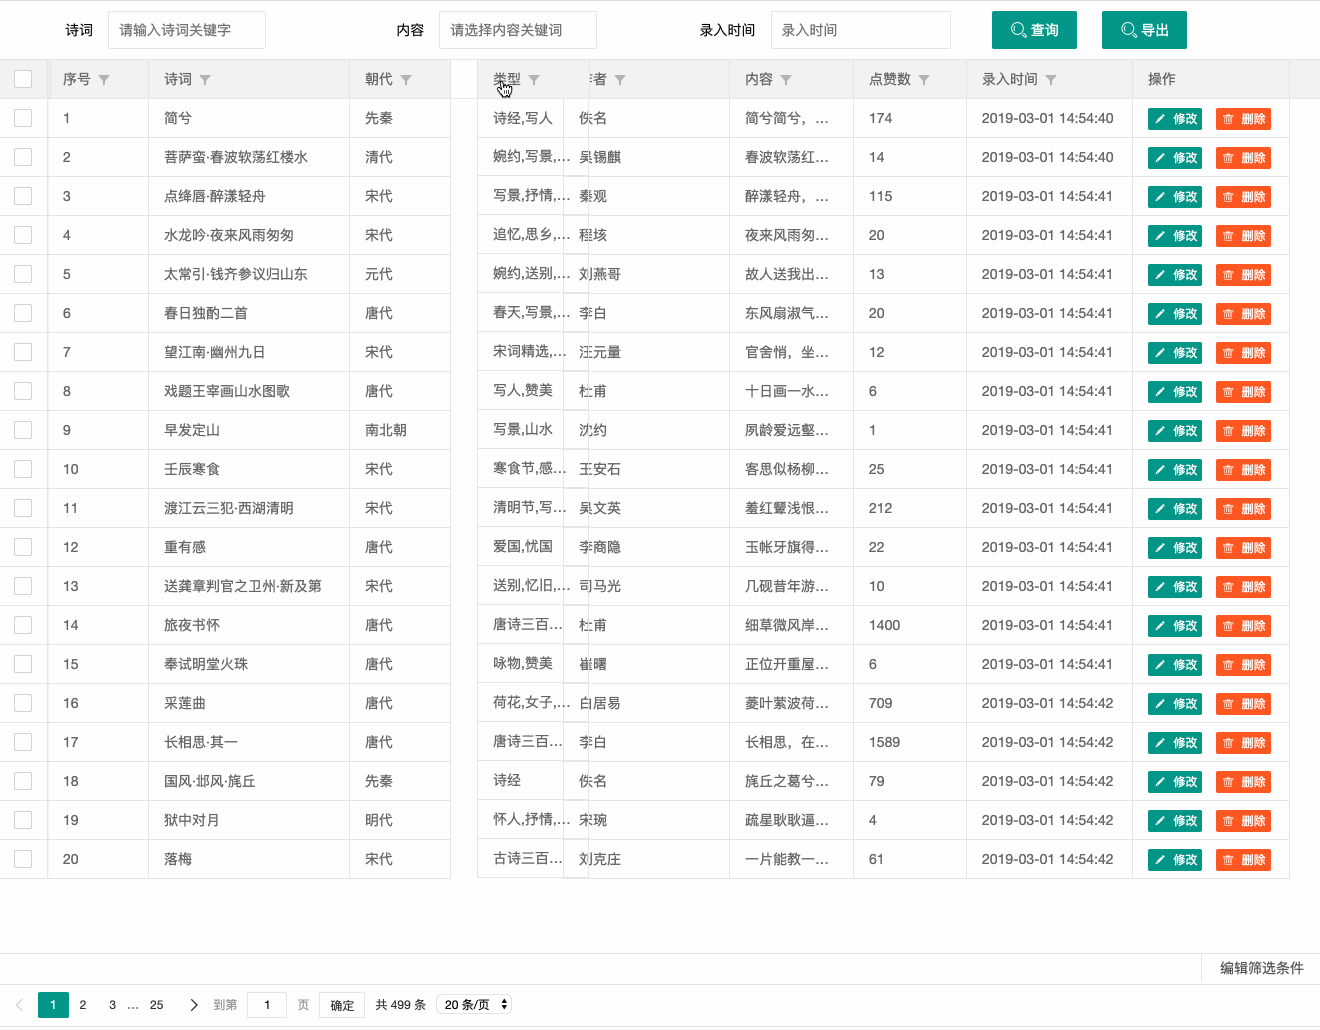Delete row 20 落梅 with 删除
Image resolution: width=1320 pixels, height=1030 pixels.
coord(1243,860)
